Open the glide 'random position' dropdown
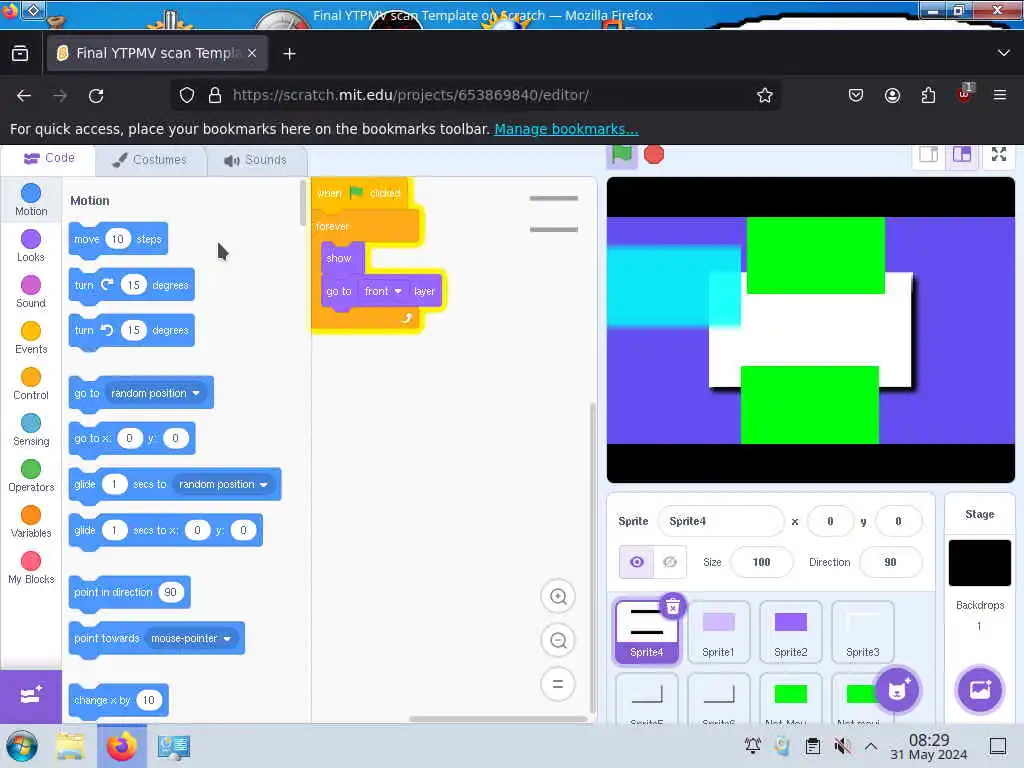Image resolution: width=1024 pixels, height=768 pixels. click(x=223, y=485)
